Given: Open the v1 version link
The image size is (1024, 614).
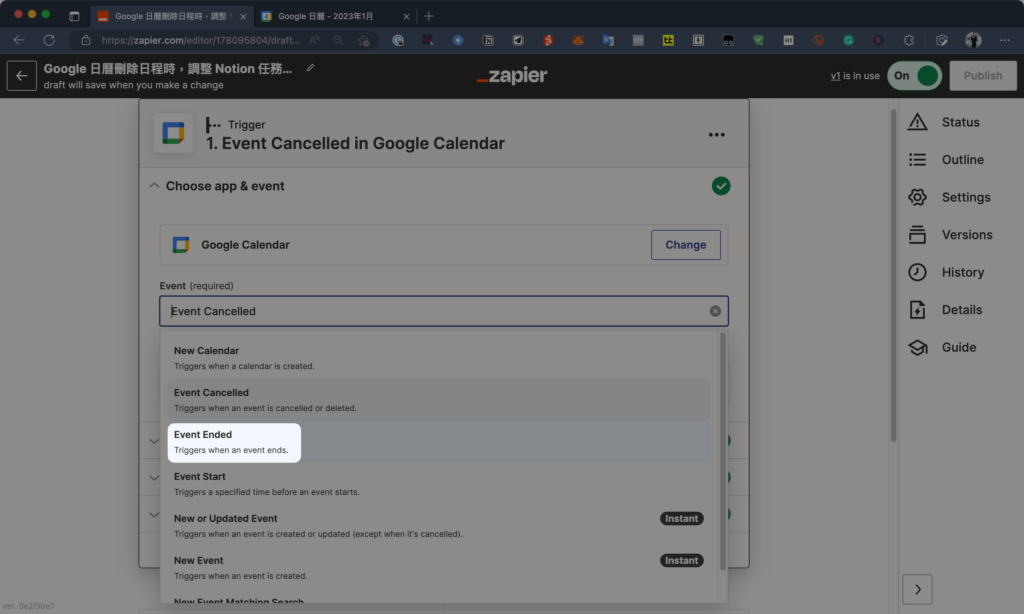Looking at the screenshot, I should coord(835,76).
